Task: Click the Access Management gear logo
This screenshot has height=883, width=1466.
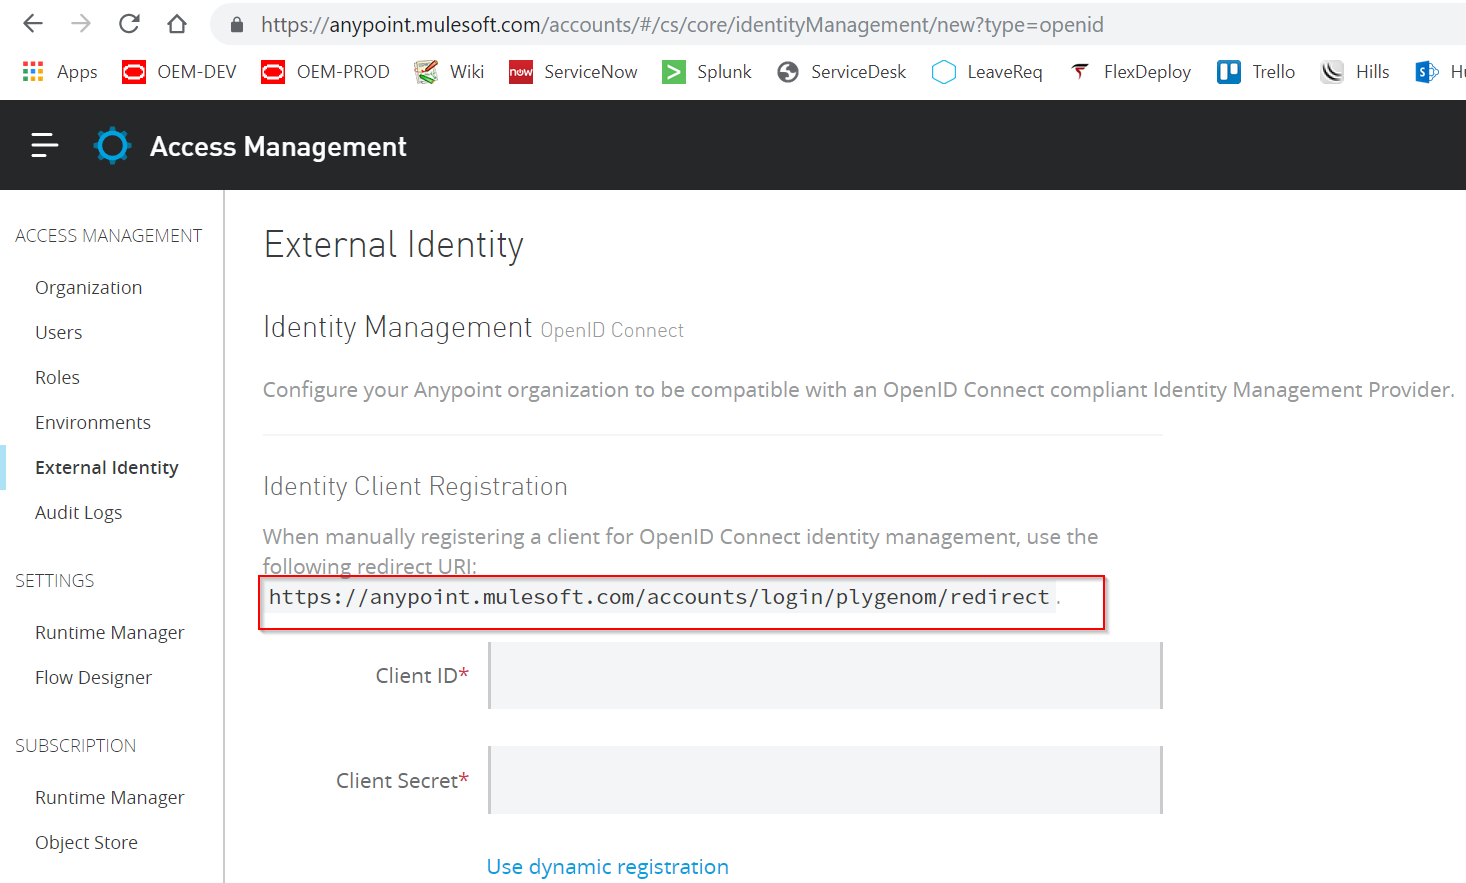Action: click(112, 146)
